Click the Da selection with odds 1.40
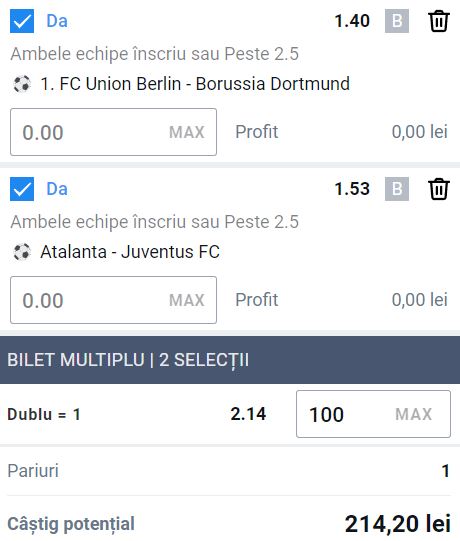 [57, 21]
